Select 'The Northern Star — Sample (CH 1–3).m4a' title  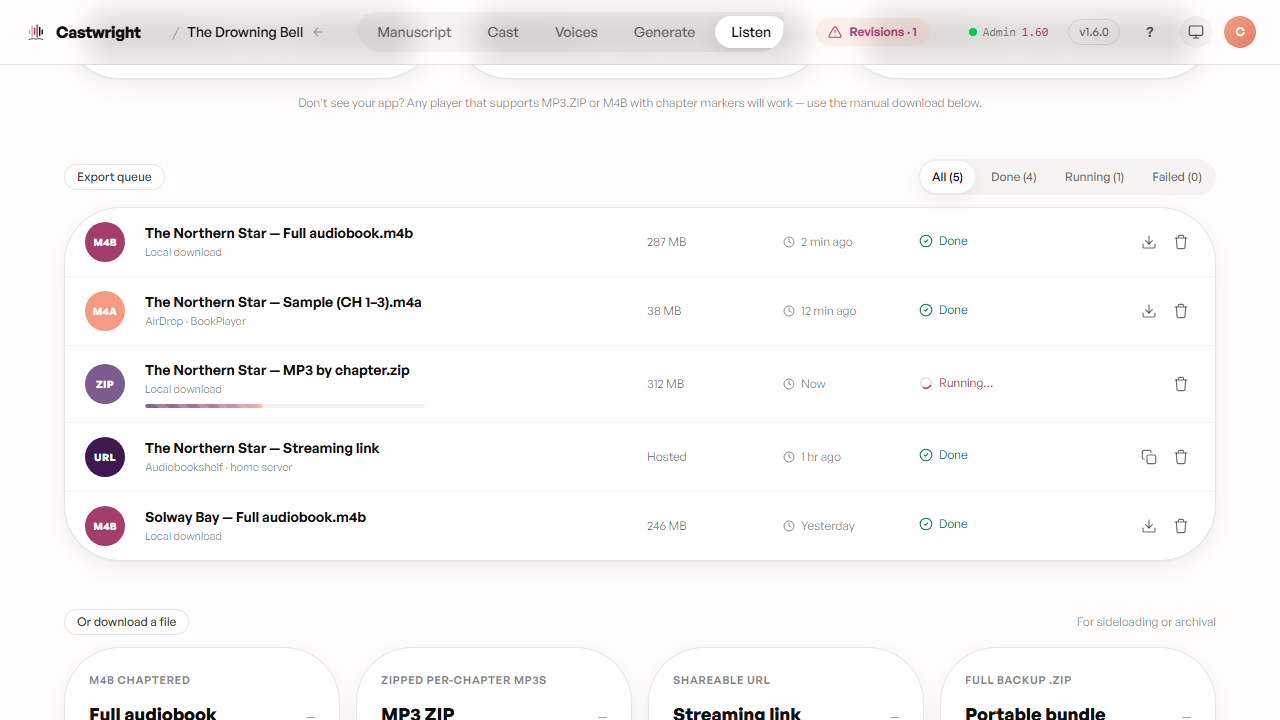coord(283,302)
